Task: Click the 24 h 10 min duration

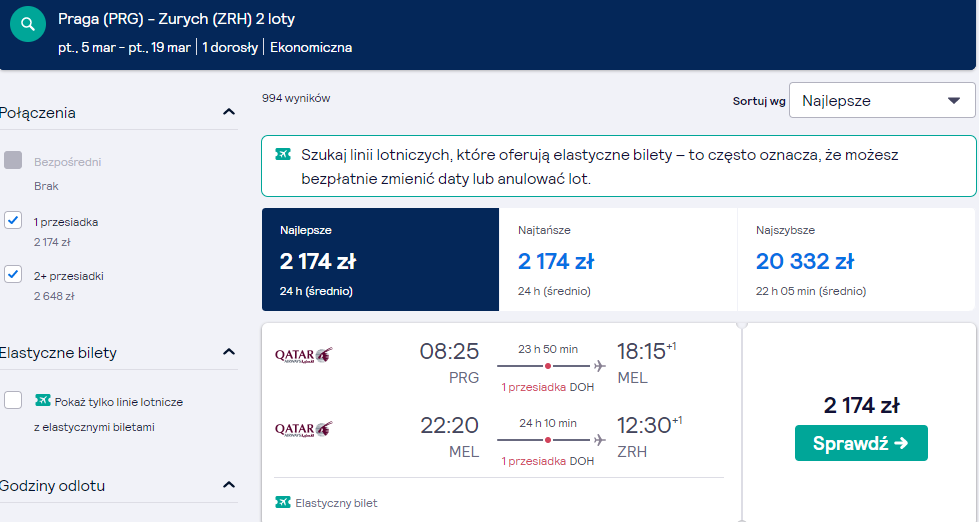Action: (x=548, y=423)
